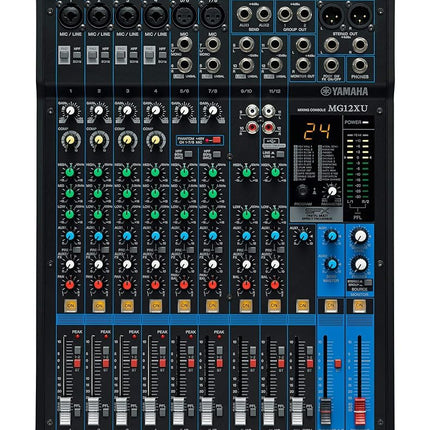Push the channel 11/12 ON button
Image resolution: width=430 pixels, height=430 pixels.
pos(274,306)
